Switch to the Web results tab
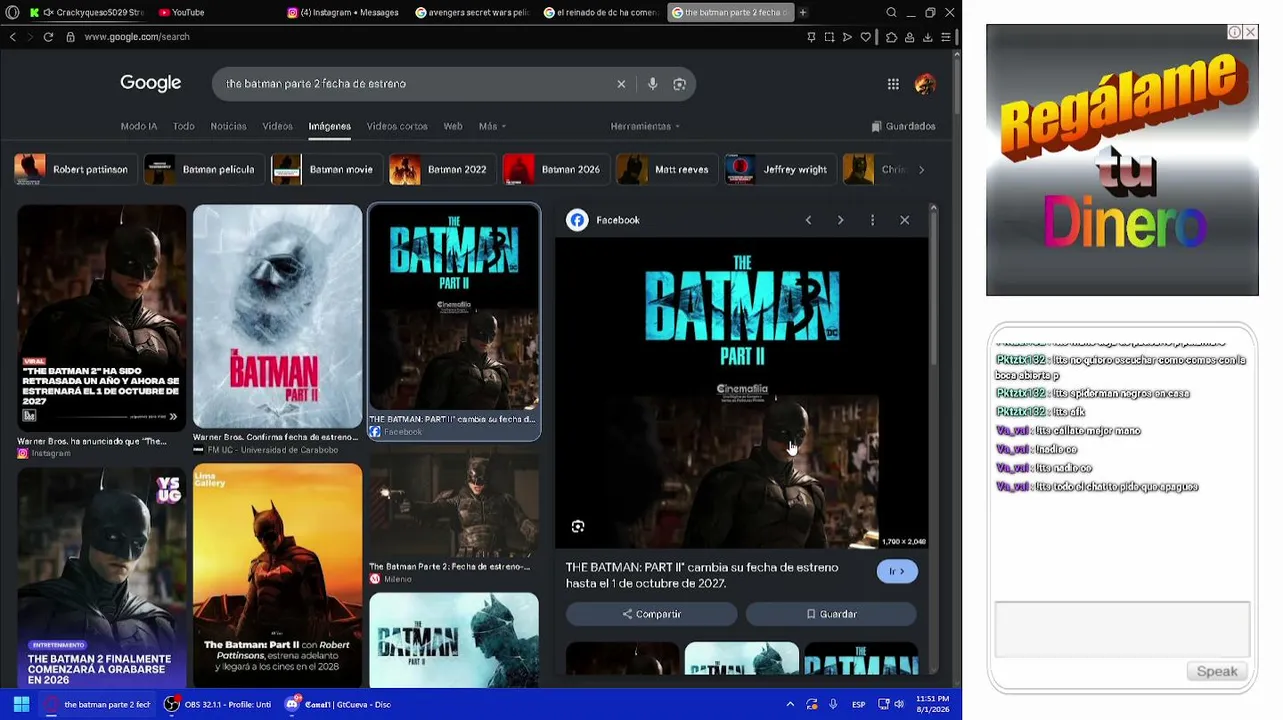 (453, 126)
